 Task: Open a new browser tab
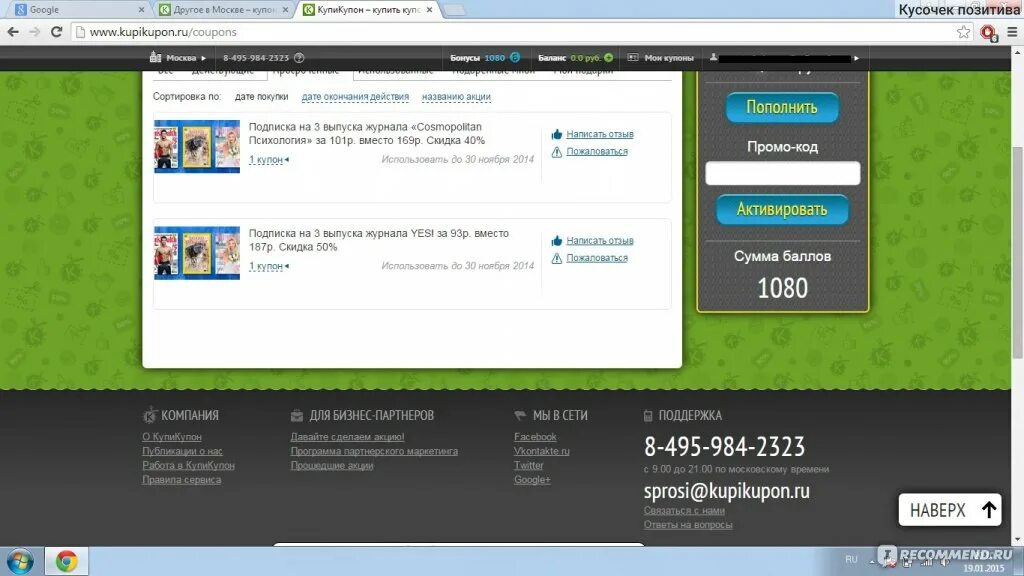(x=455, y=10)
